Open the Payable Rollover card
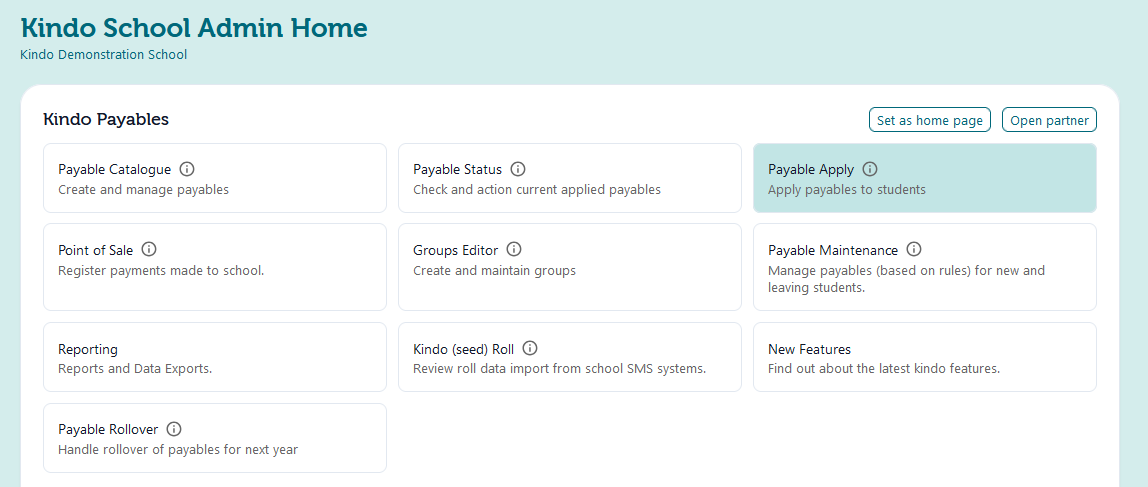Screen dimensions: 1148x487 coord(215,438)
